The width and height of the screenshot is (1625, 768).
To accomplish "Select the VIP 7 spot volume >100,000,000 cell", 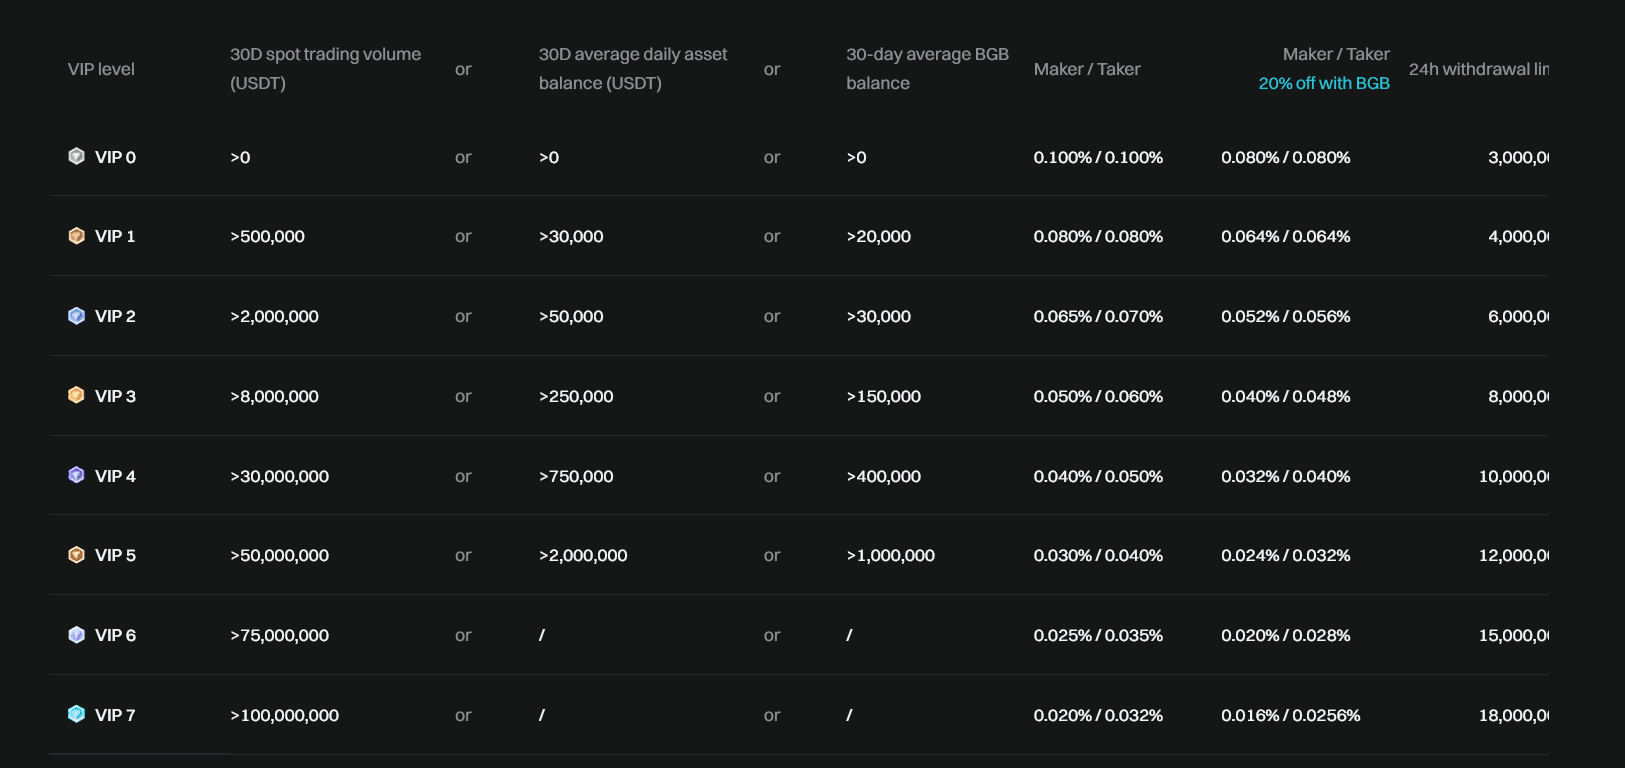I will 285,715.
